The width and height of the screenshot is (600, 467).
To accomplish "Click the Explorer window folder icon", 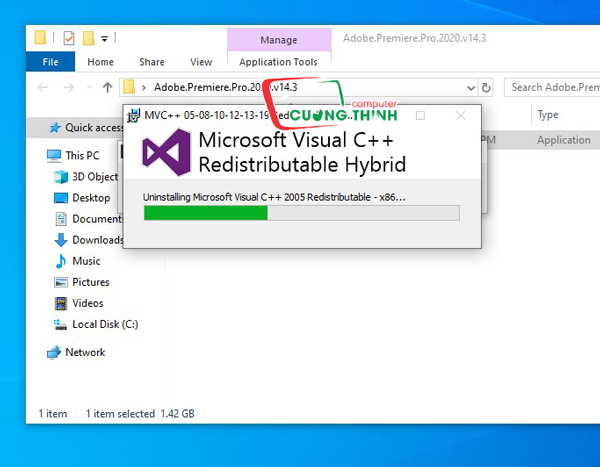I will pyautogui.click(x=40, y=38).
